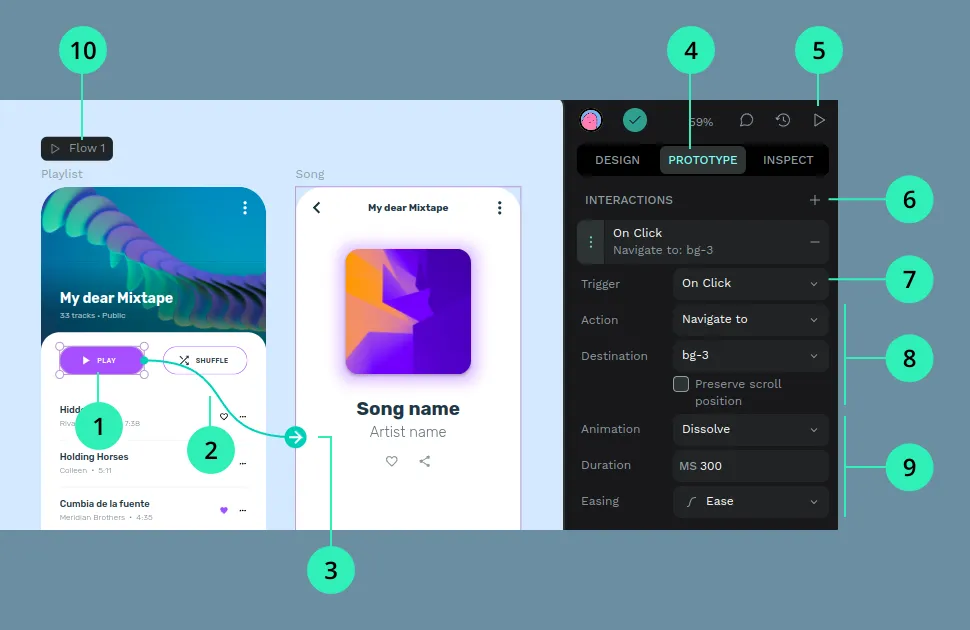Open the comments panel bubble icon
Viewport: 970px width, 630px height.
click(x=745, y=120)
